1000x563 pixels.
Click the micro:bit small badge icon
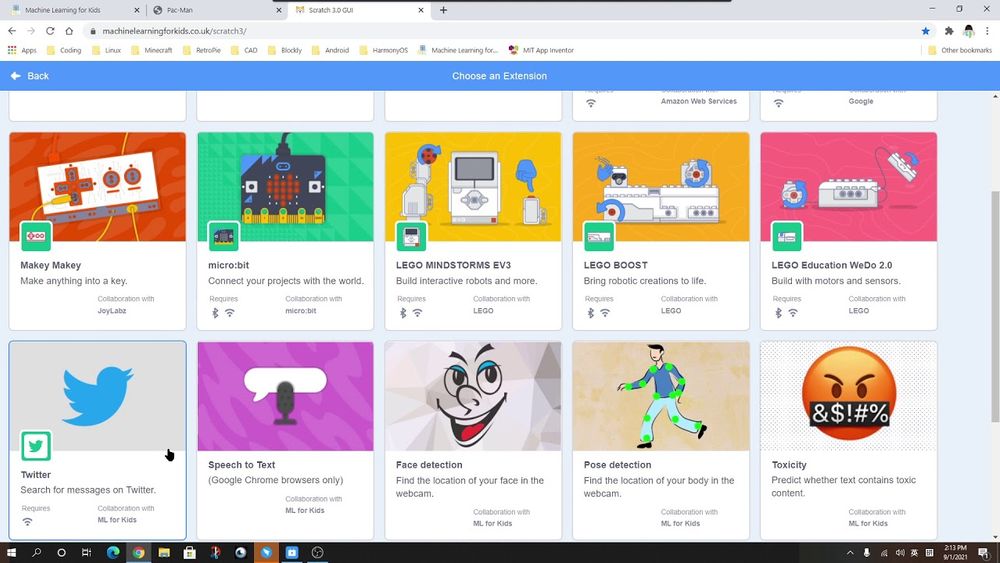pos(223,236)
